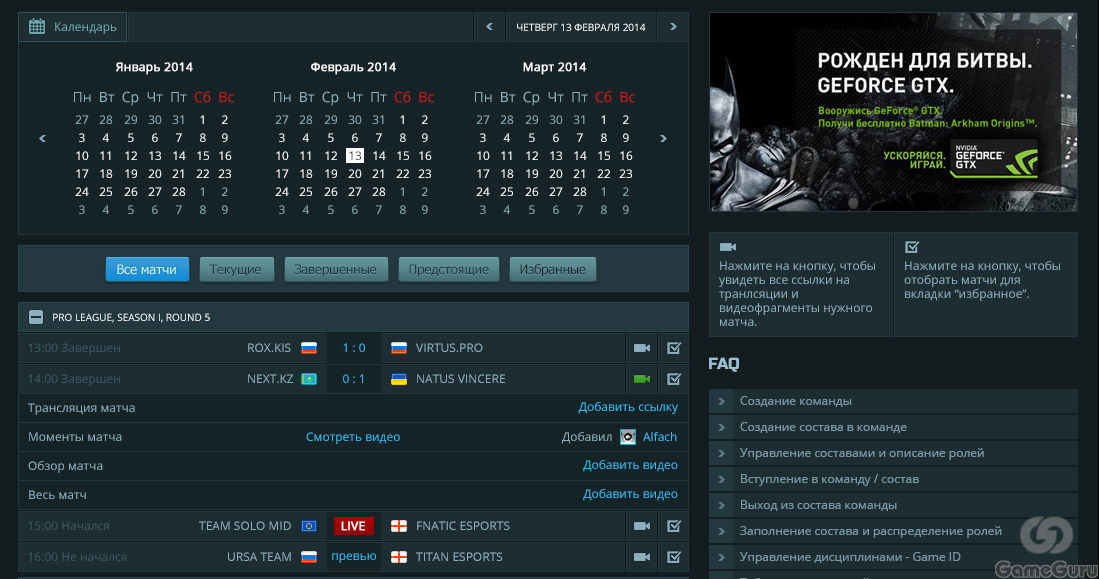
Task: Expand FAQ item Создание команды
Action: pos(893,401)
